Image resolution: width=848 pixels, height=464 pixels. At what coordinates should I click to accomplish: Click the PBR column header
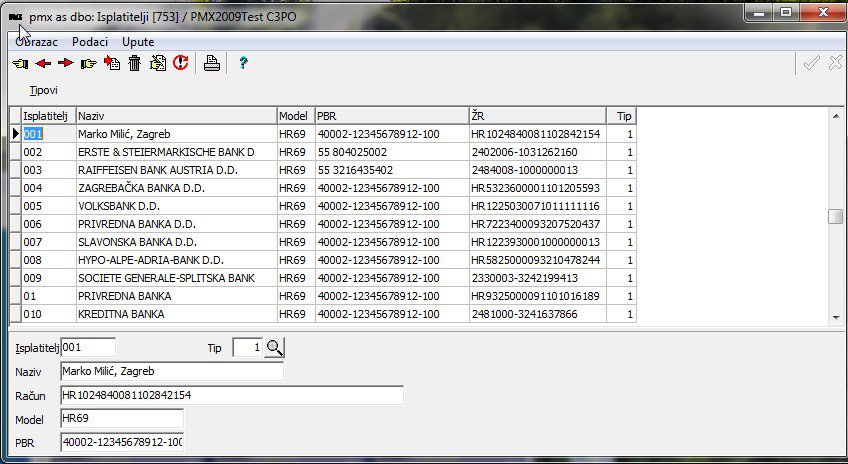point(392,116)
